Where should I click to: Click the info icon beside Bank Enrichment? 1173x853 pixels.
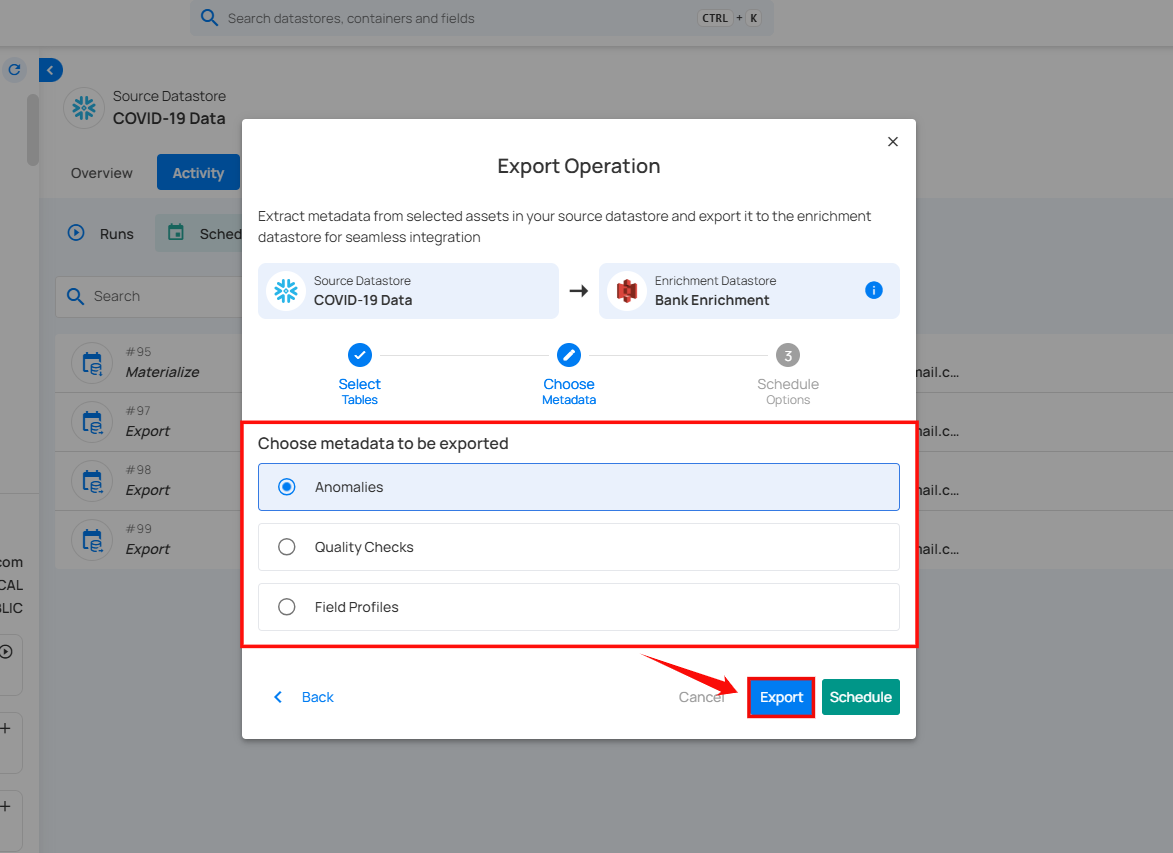point(874,290)
